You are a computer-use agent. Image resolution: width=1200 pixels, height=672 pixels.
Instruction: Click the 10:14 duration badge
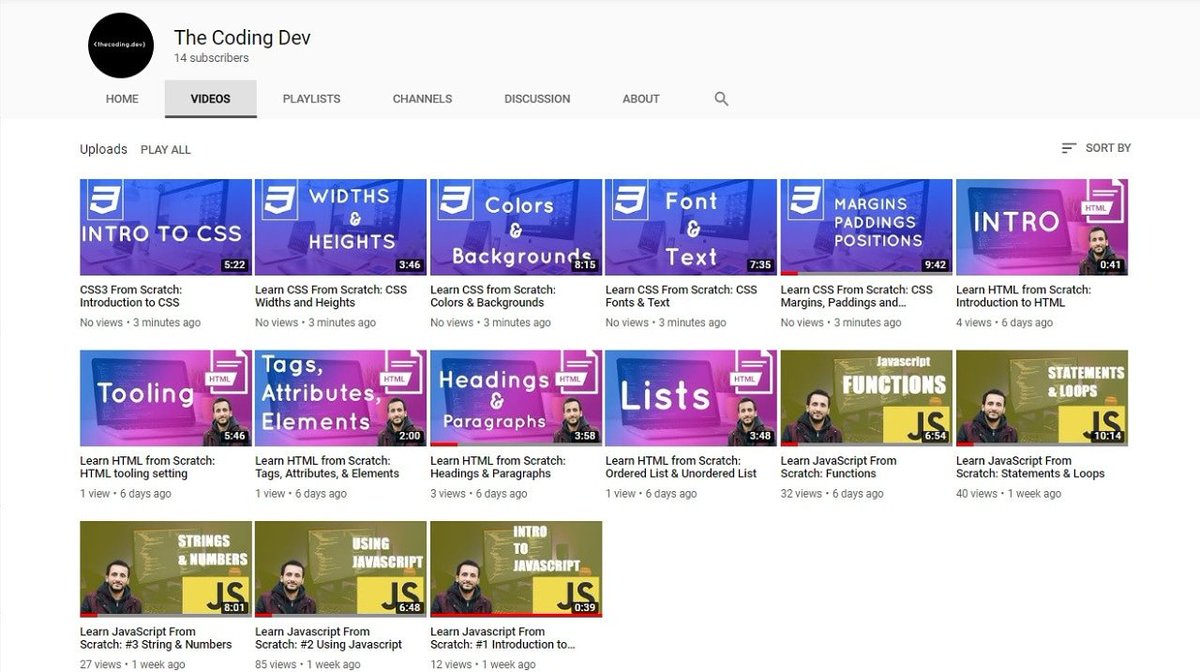1107,437
